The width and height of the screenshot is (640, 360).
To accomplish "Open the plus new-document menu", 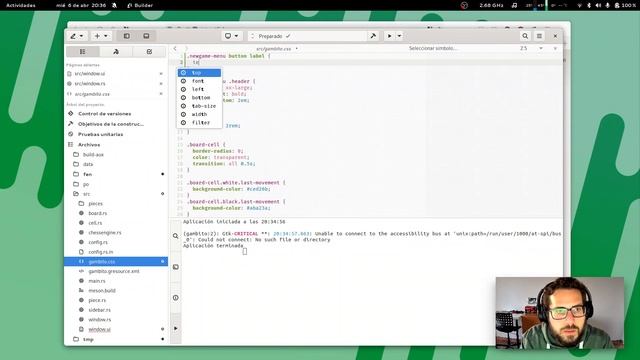I will coord(101,36).
